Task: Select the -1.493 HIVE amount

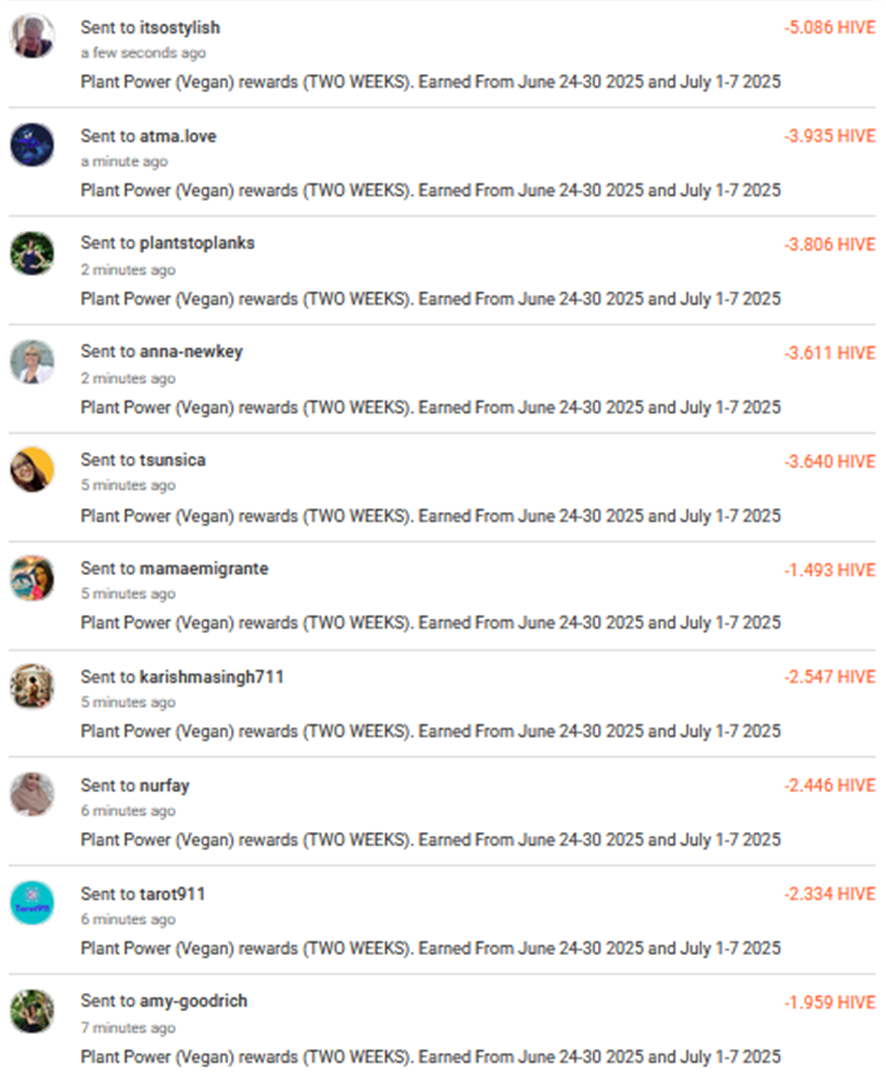Action: click(830, 570)
